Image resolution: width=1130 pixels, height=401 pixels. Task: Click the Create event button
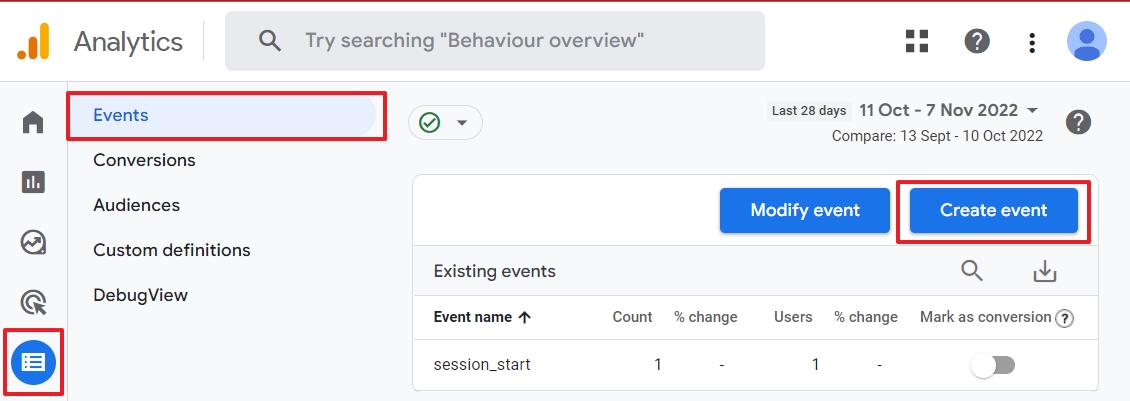pos(993,211)
